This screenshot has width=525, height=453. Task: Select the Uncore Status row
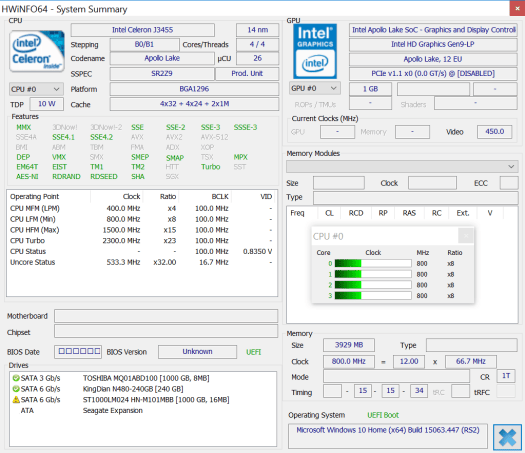[142, 262]
